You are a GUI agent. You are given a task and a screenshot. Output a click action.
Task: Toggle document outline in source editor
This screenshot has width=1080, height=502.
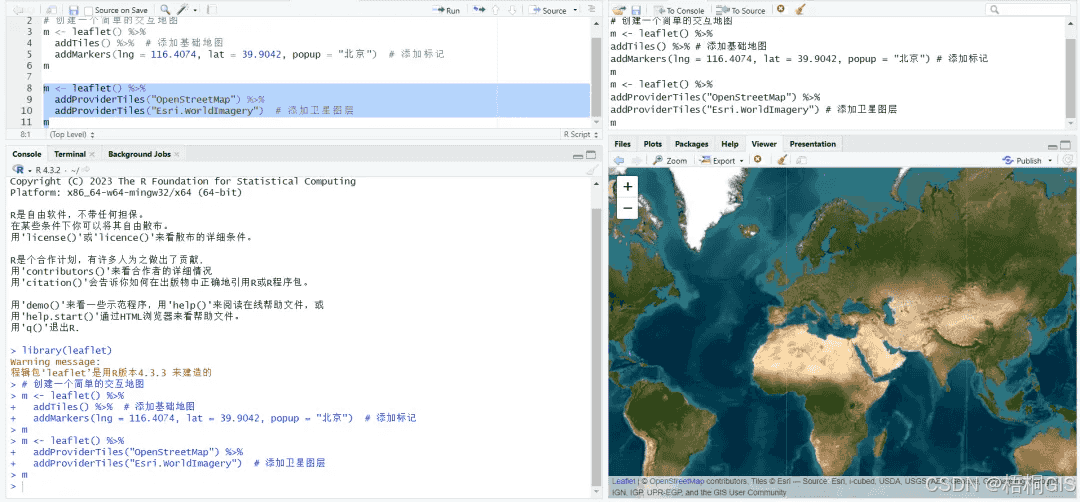[x=591, y=9]
